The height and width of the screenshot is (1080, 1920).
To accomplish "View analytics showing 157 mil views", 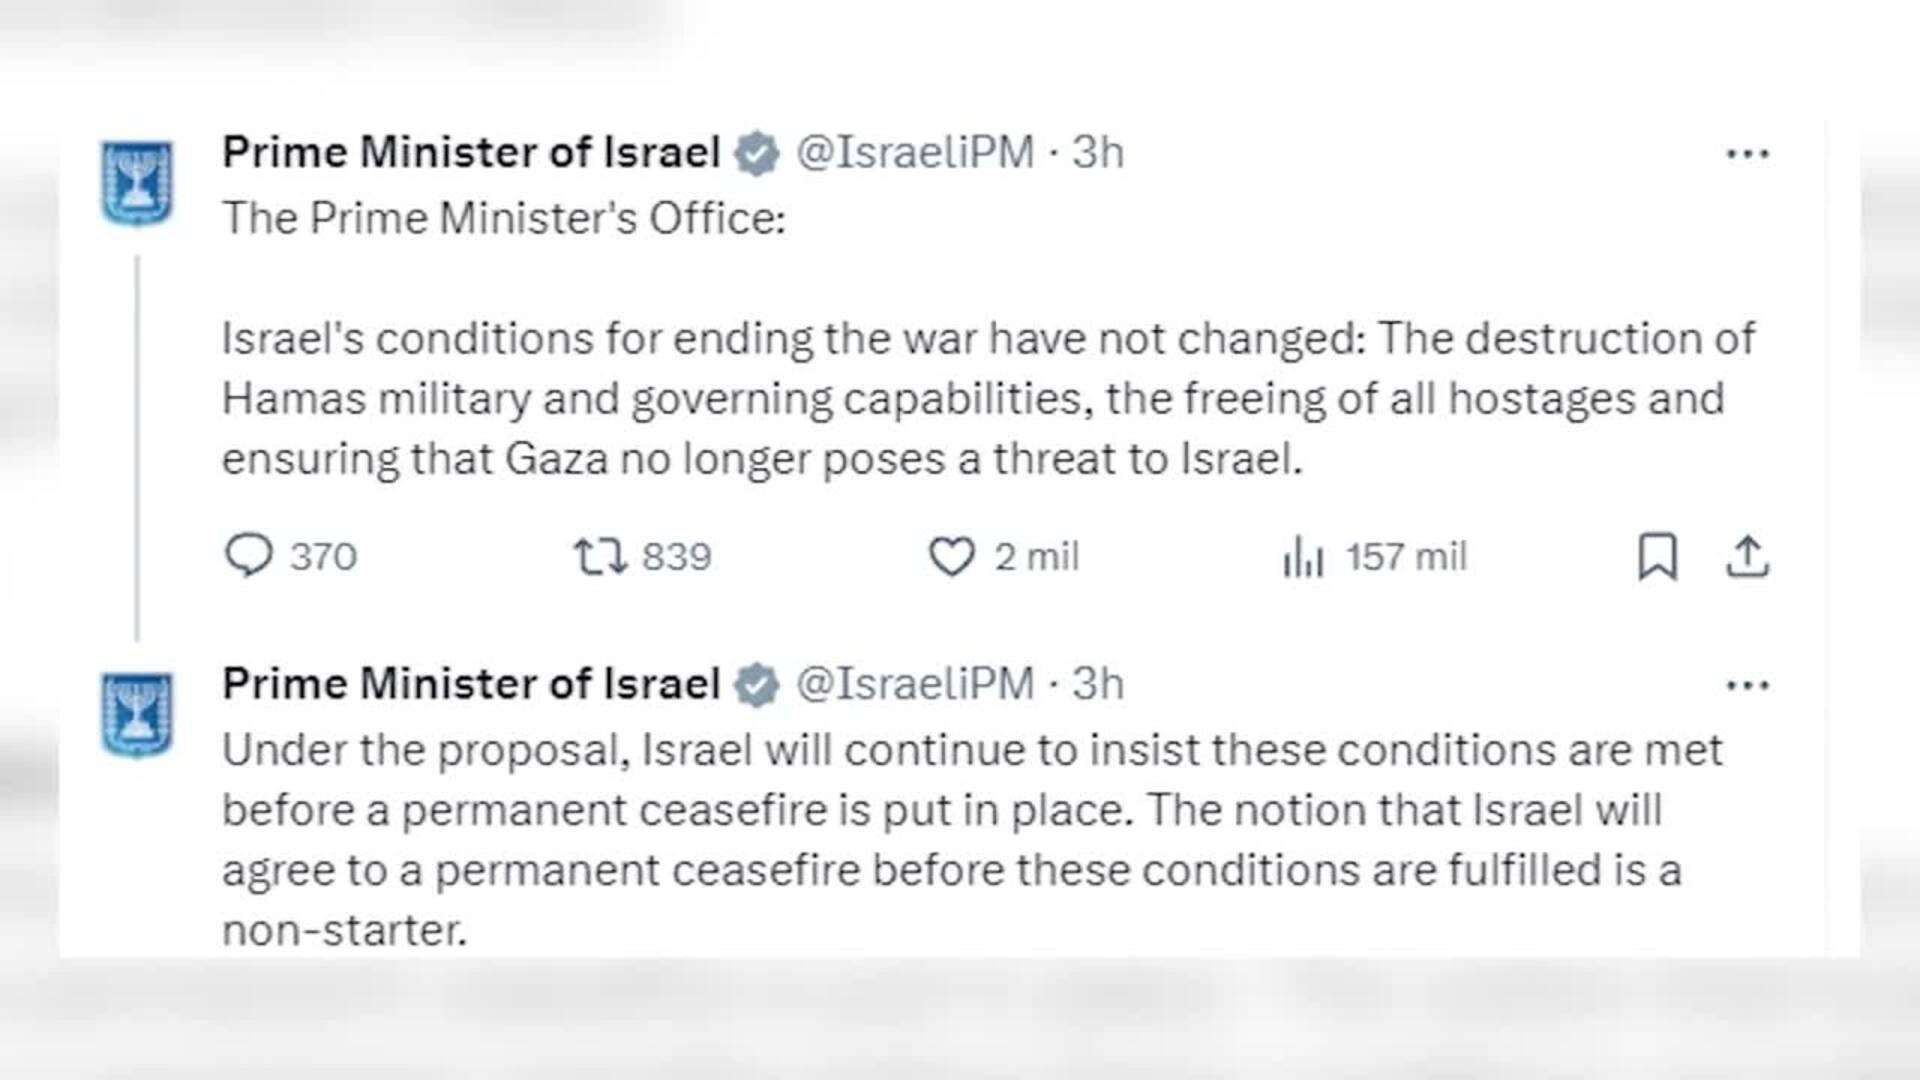I will point(1304,556).
